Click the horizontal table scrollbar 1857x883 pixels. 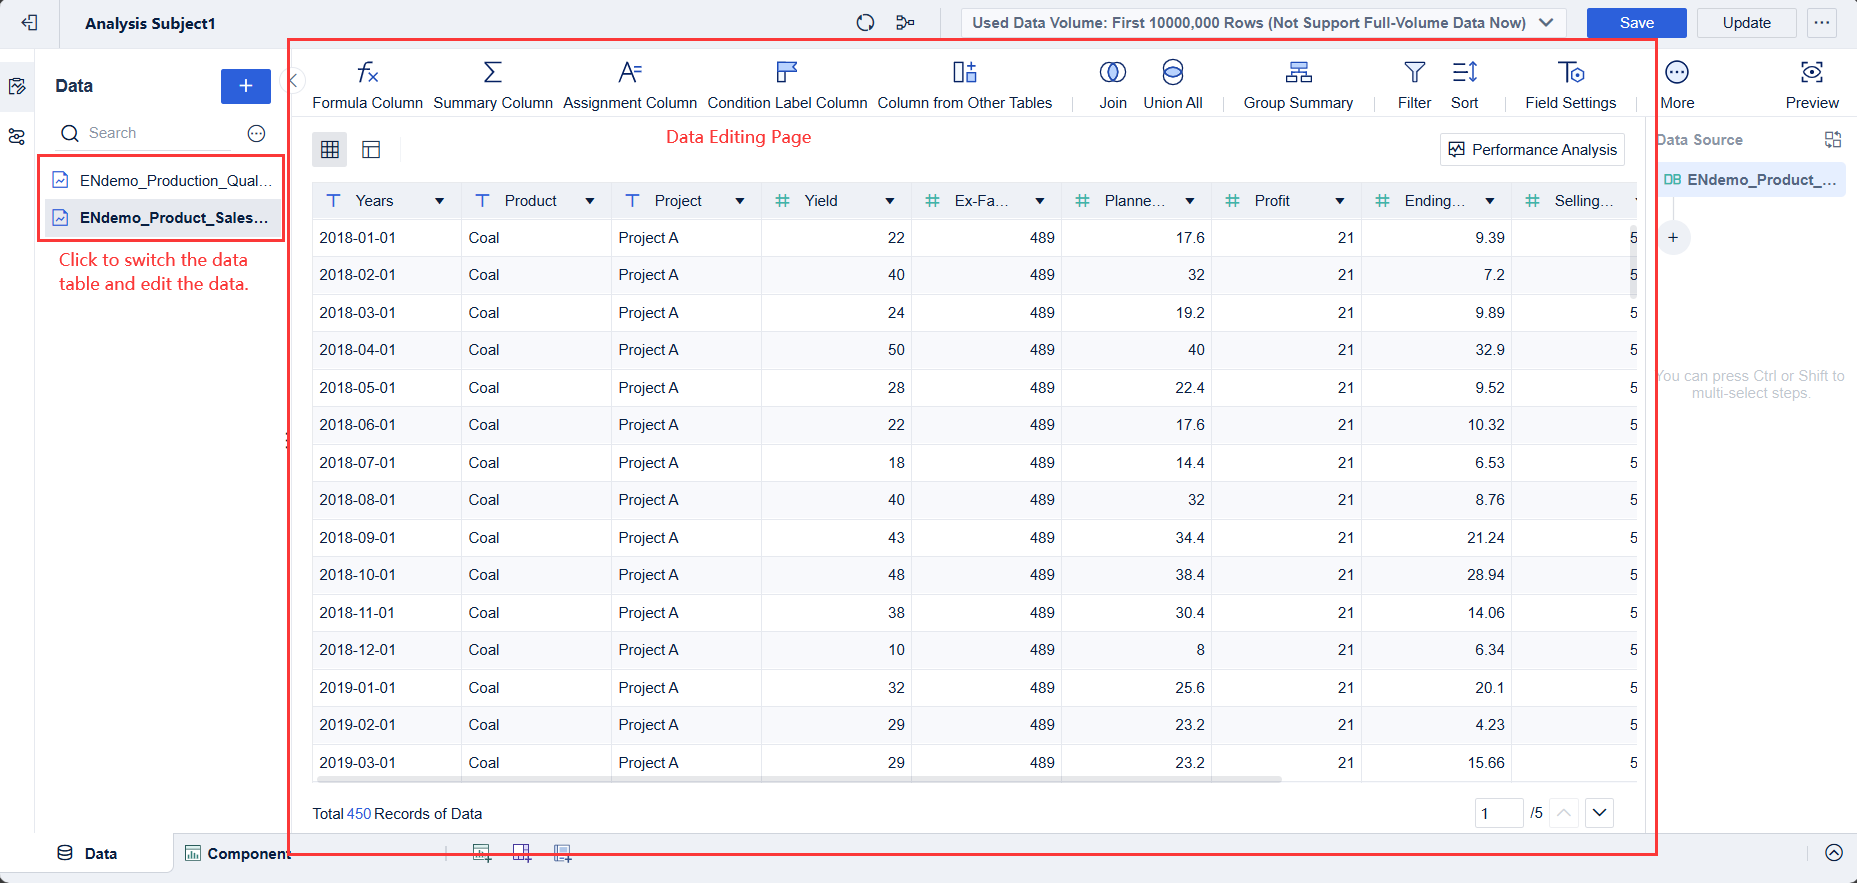(x=797, y=779)
